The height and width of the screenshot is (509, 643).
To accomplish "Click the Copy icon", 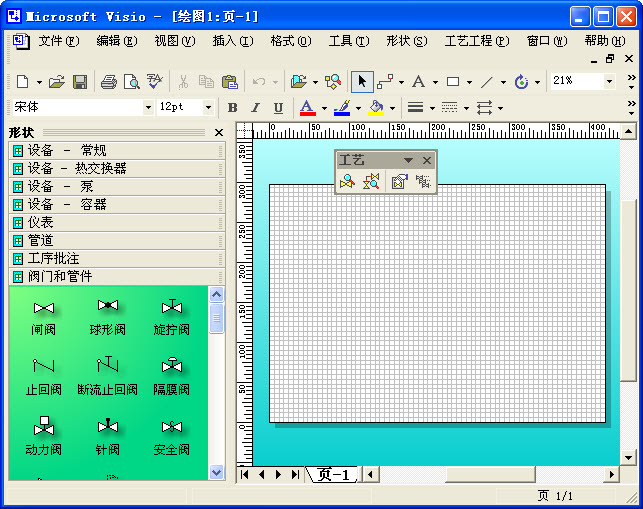I will (206, 82).
